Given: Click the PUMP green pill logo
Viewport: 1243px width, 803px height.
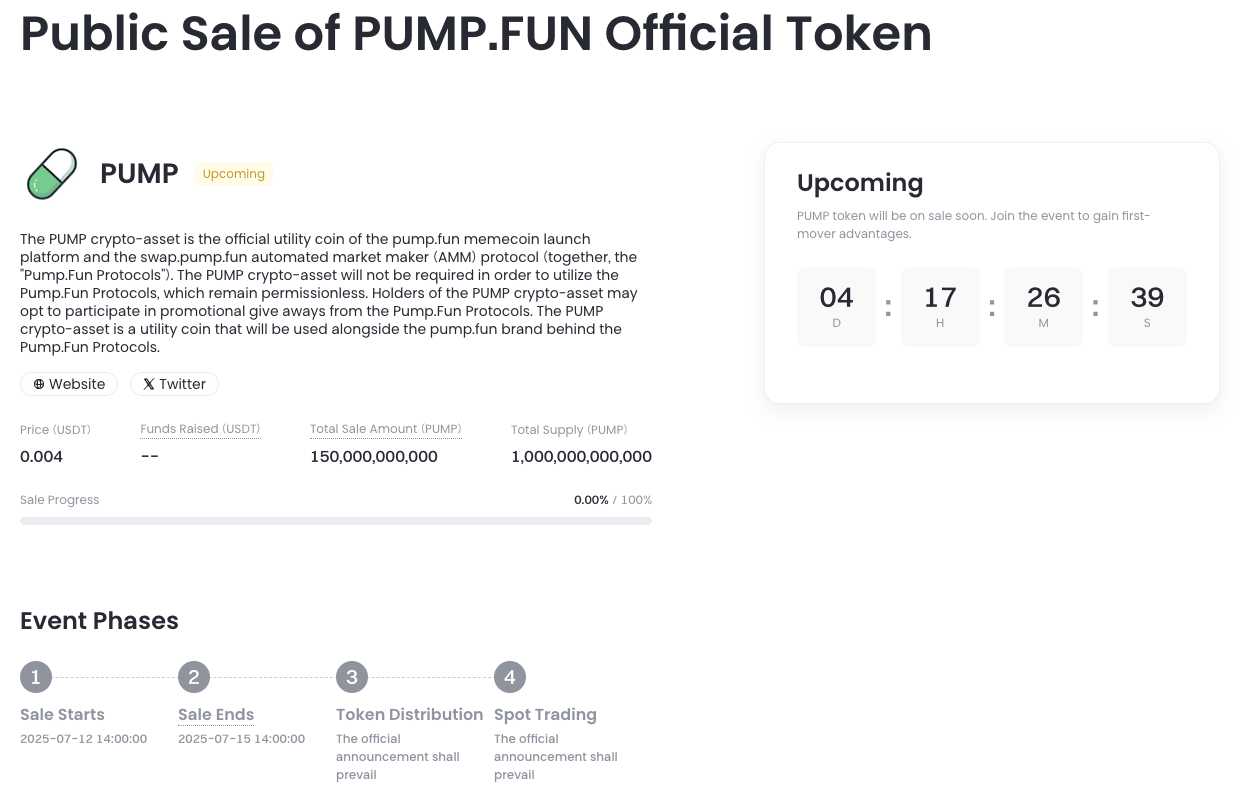Looking at the screenshot, I should [x=52, y=174].
